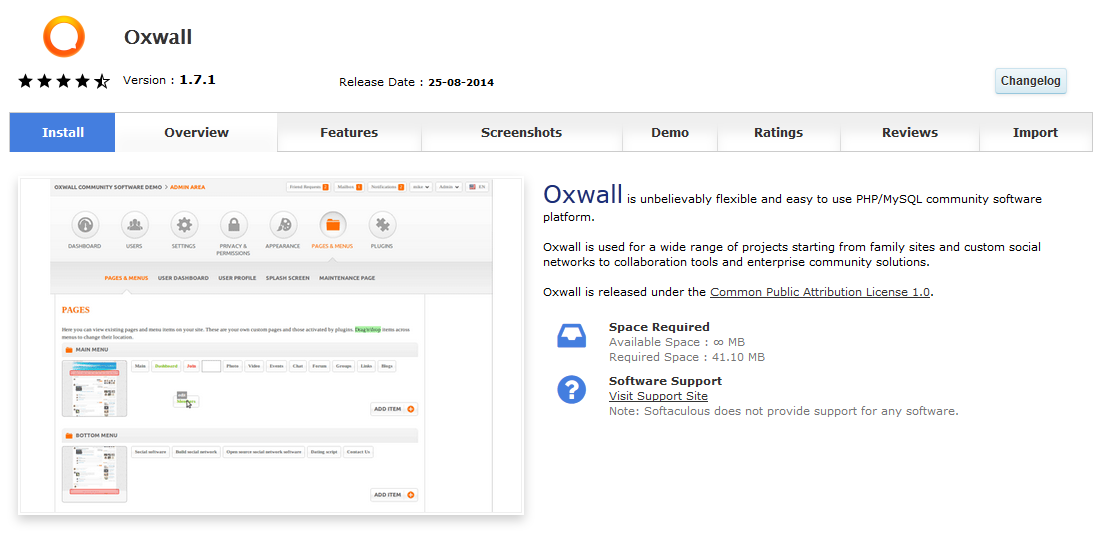The height and width of the screenshot is (551, 1099).
Task: Click the Oxwall admin screenshot thumbnail
Action: pos(271,346)
